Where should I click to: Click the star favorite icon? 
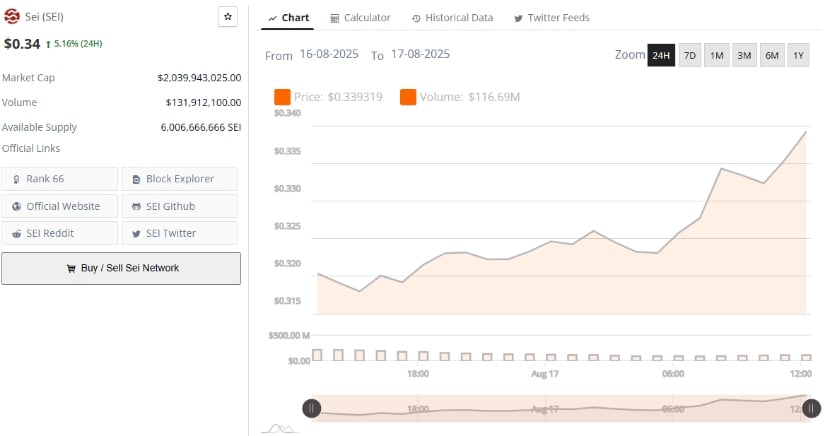[228, 17]
